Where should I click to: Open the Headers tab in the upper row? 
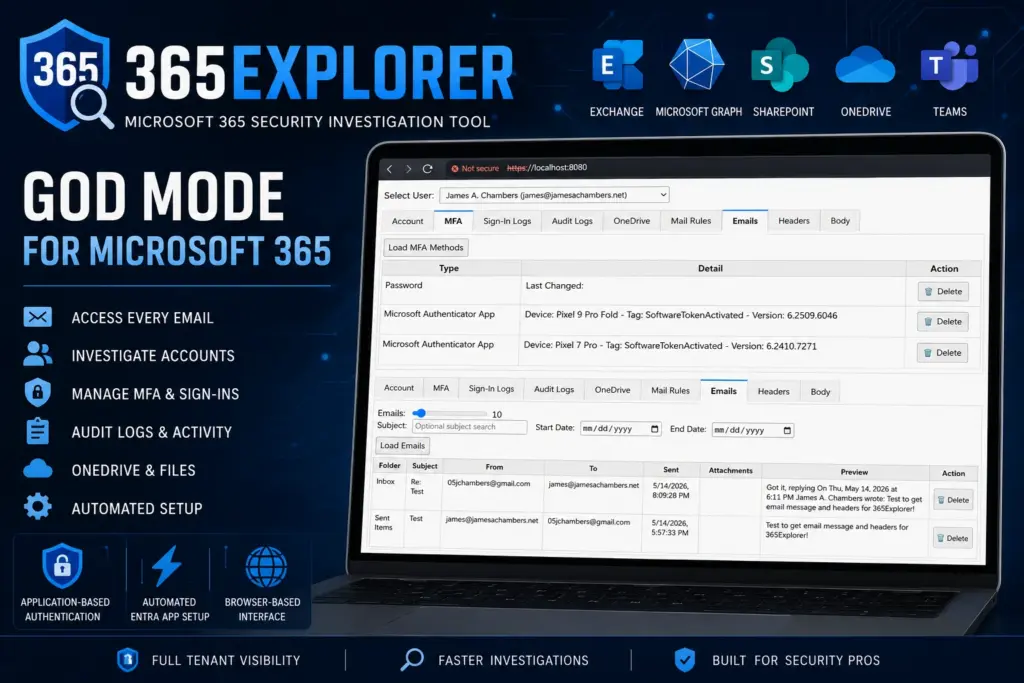[x=794, y=221]
